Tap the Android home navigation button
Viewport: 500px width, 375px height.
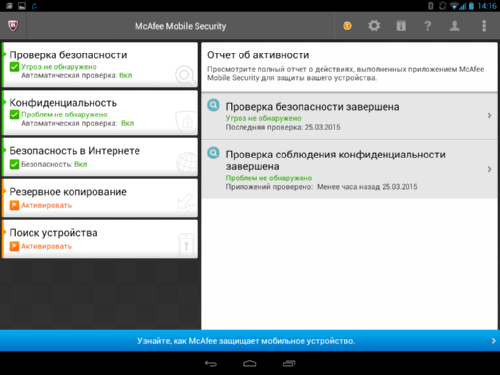250,363
